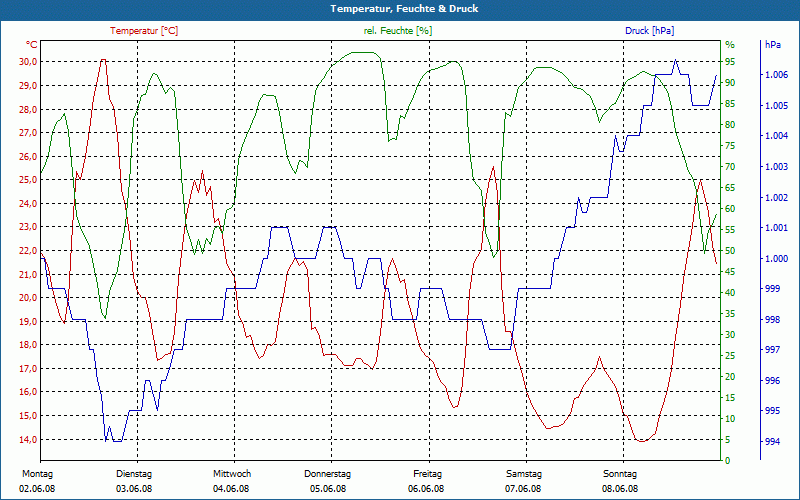Click the green "10" humidity axis value
Screen dimensions: 800x500
[x=730, y=419]
